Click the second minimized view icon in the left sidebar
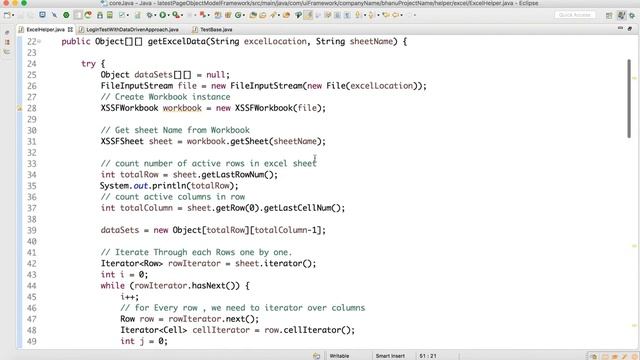Viewport: 640px width, 360px height. pos(7,42)
